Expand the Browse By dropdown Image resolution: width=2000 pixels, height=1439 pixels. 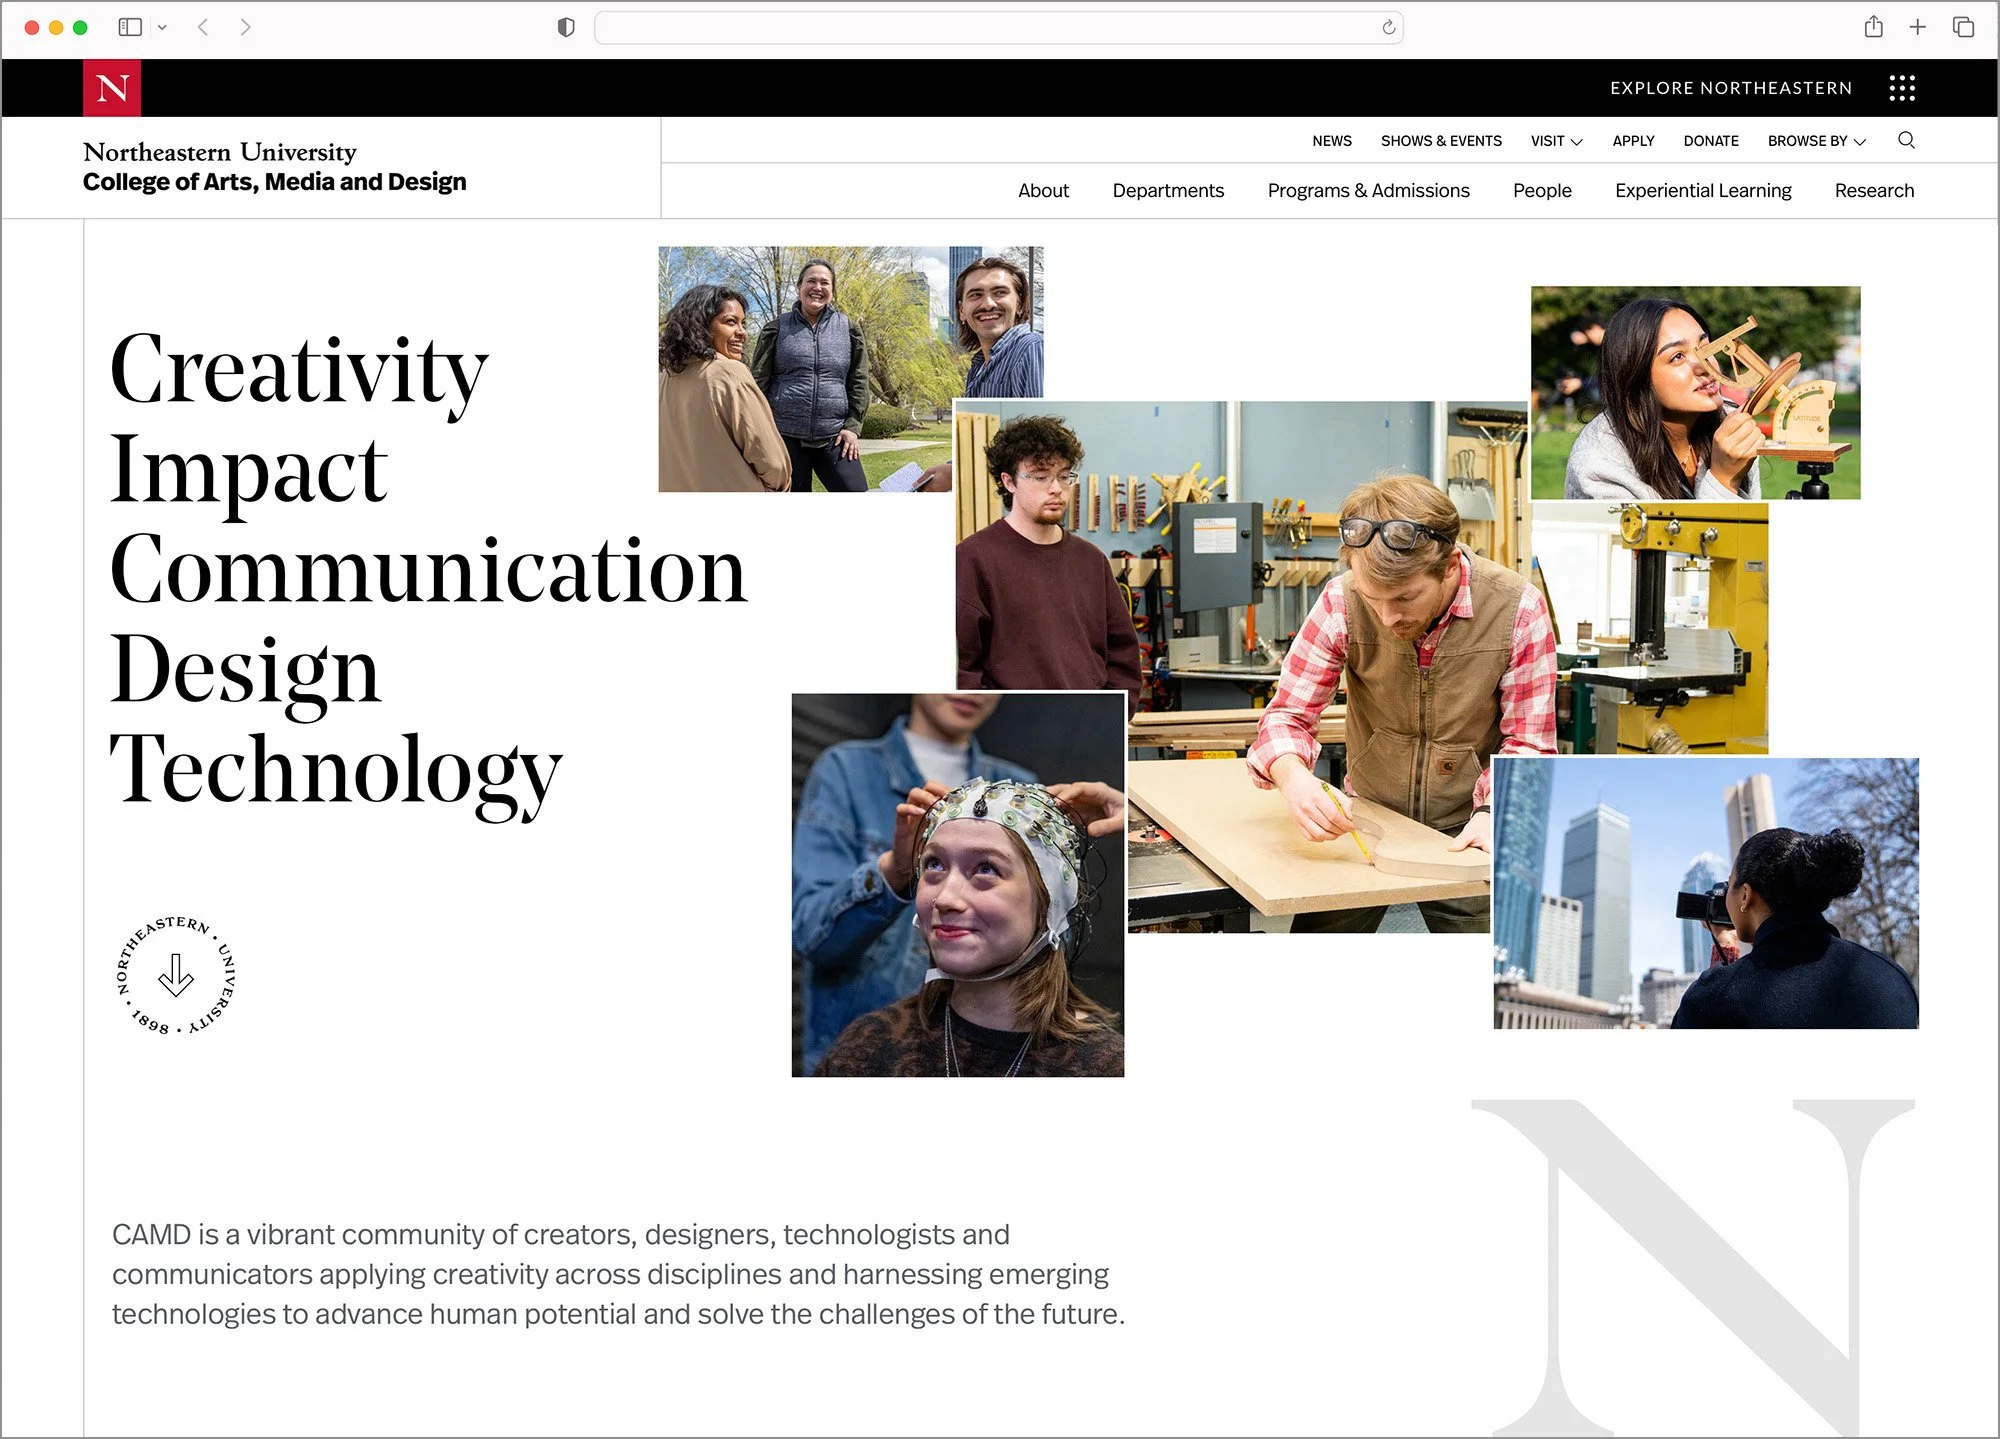tap(1816, 141)
